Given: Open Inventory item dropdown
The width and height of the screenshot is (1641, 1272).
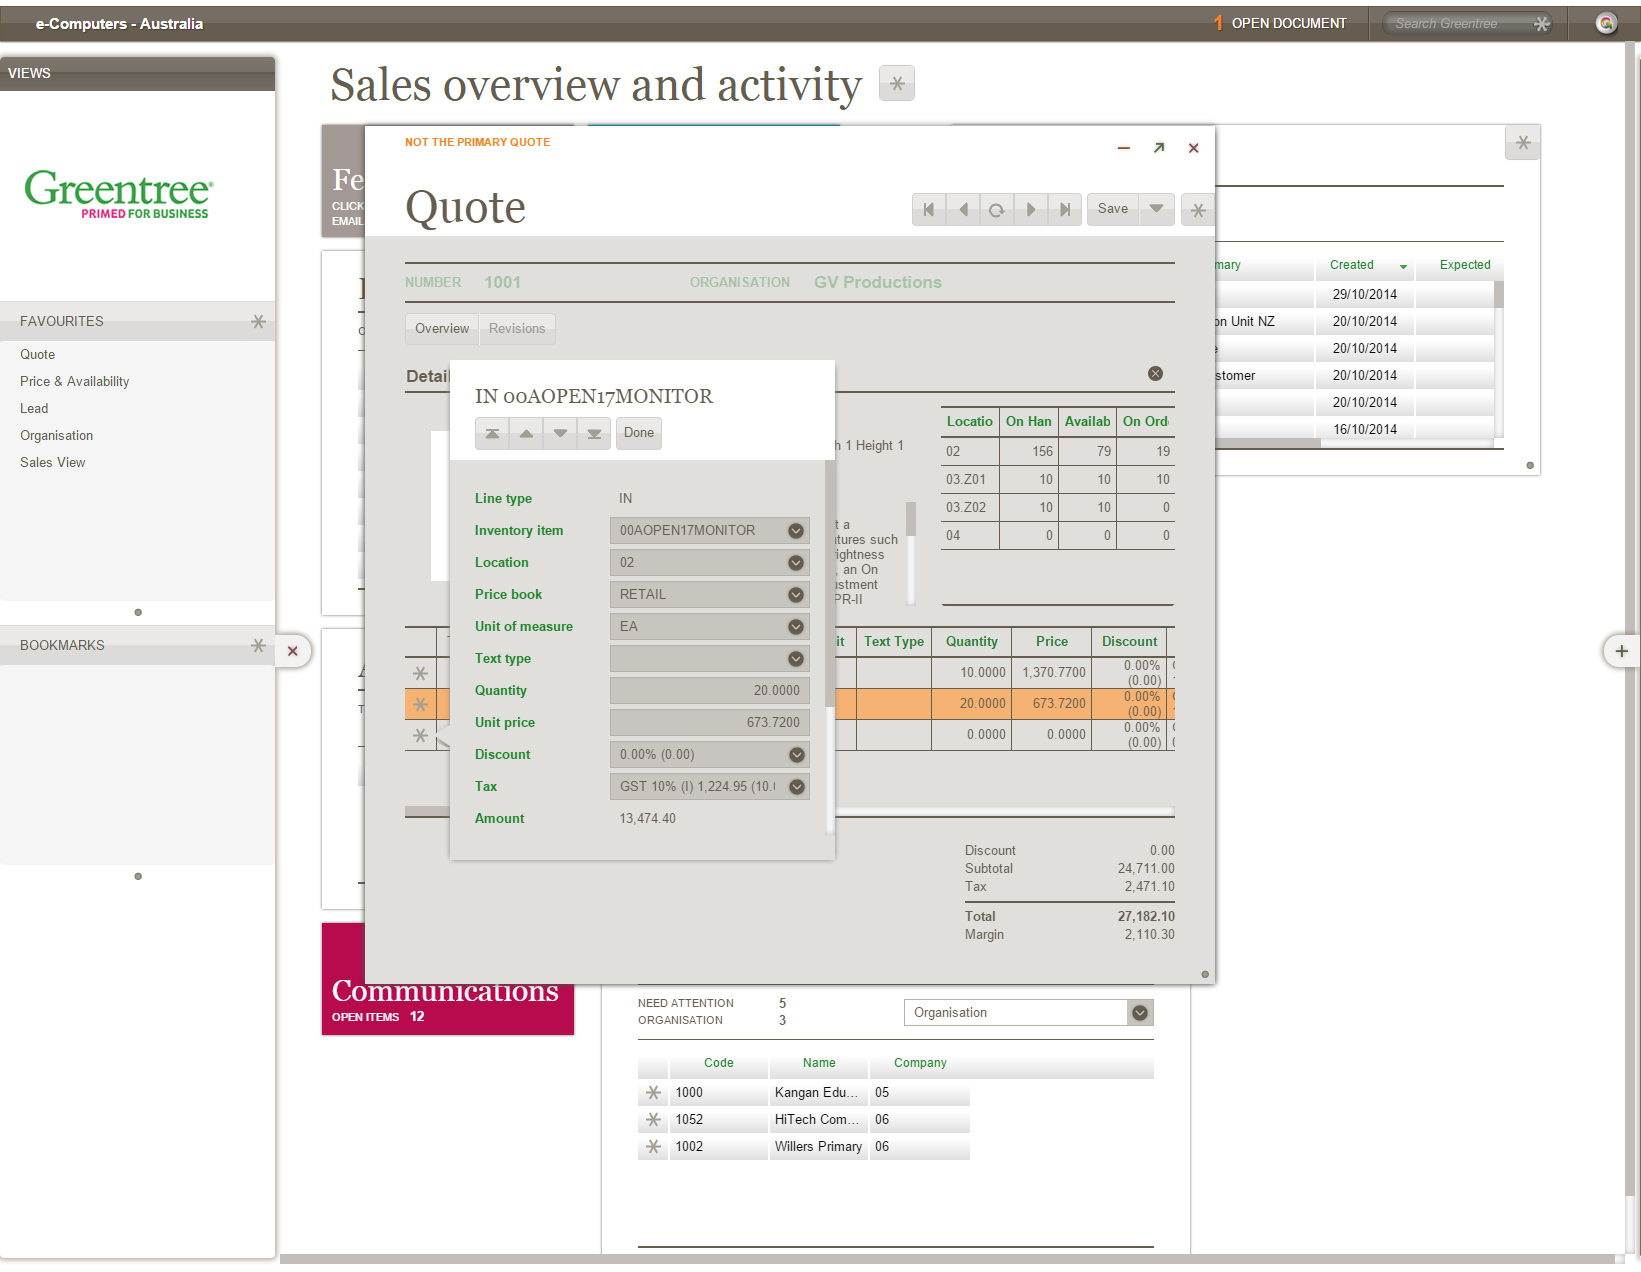Looking at the screenshot, I should [x=796, y=530].
